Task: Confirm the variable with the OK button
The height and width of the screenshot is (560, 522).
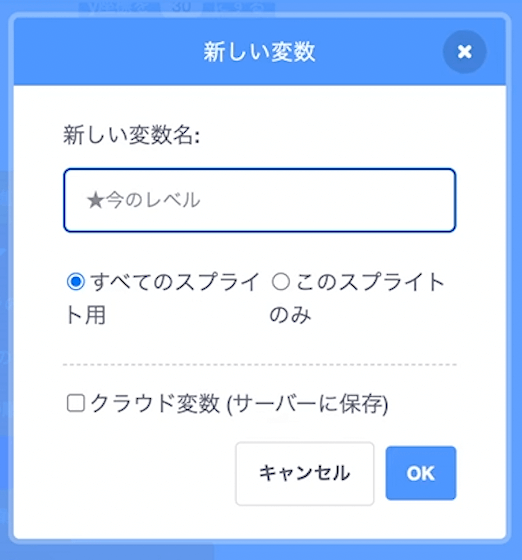Action: [421, 473]
